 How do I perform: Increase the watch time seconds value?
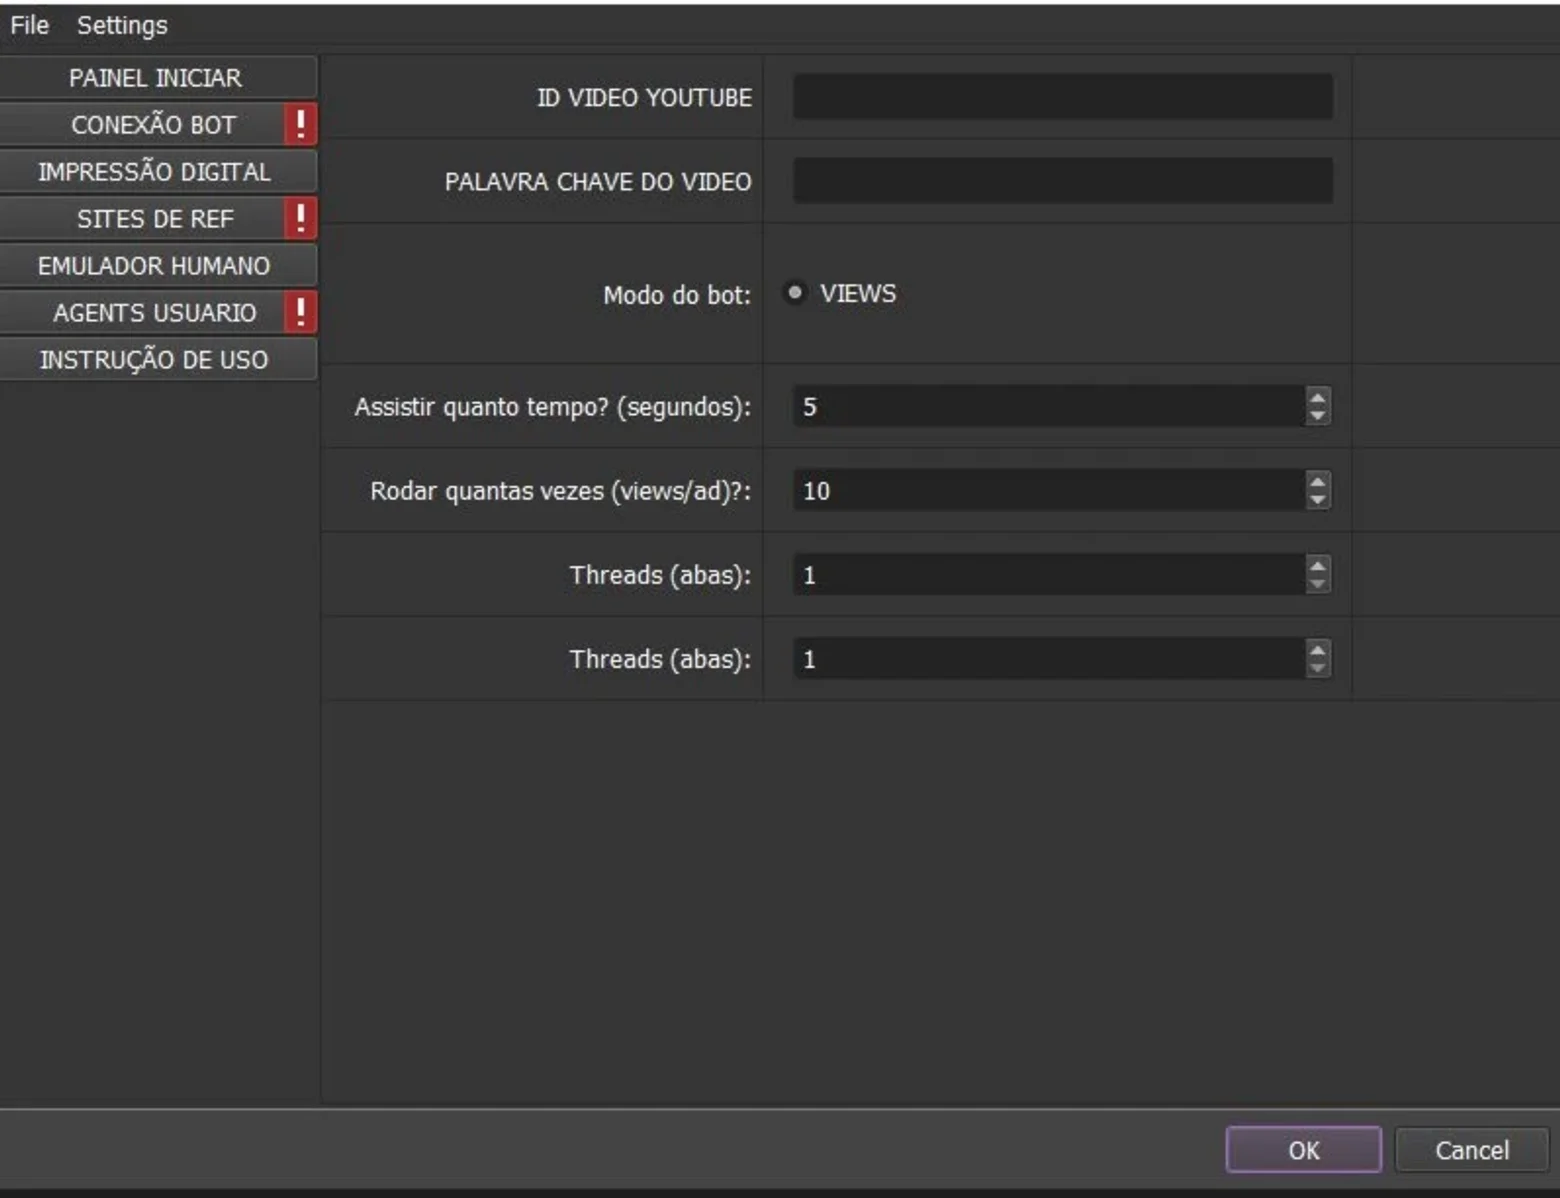coord(1317,396)
